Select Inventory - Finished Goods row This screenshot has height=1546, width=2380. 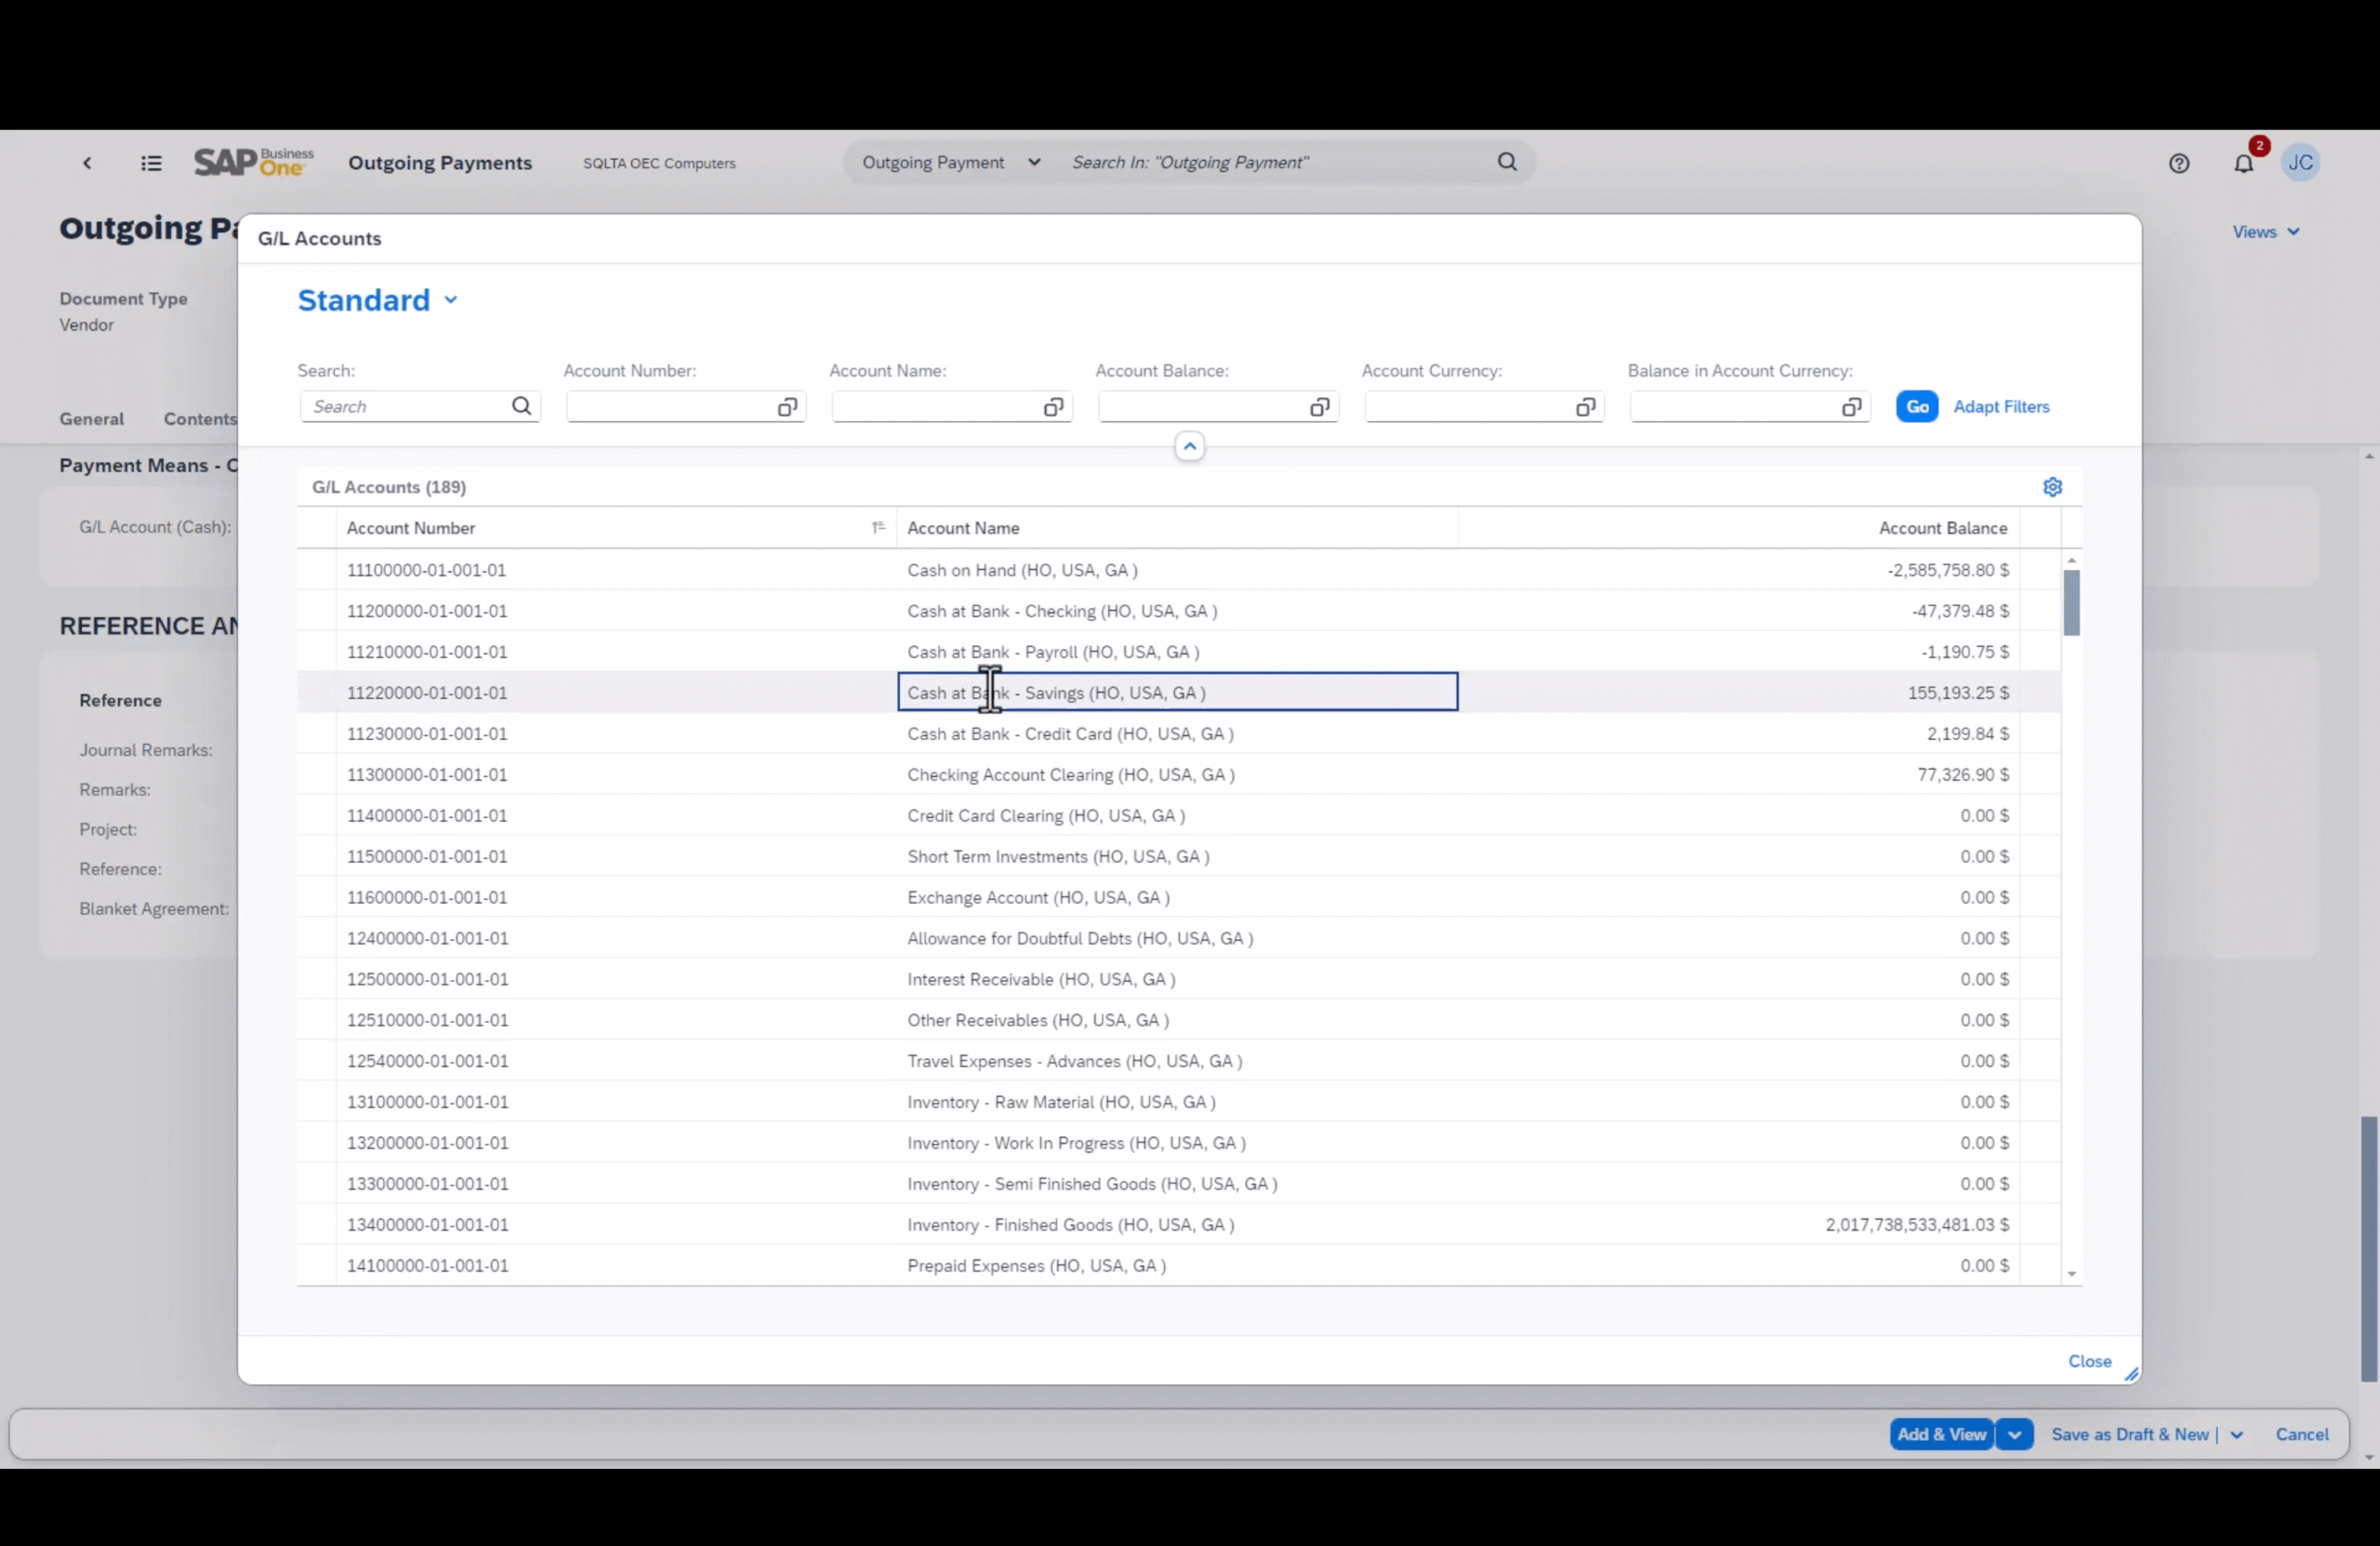(x=1178, y=1225)
